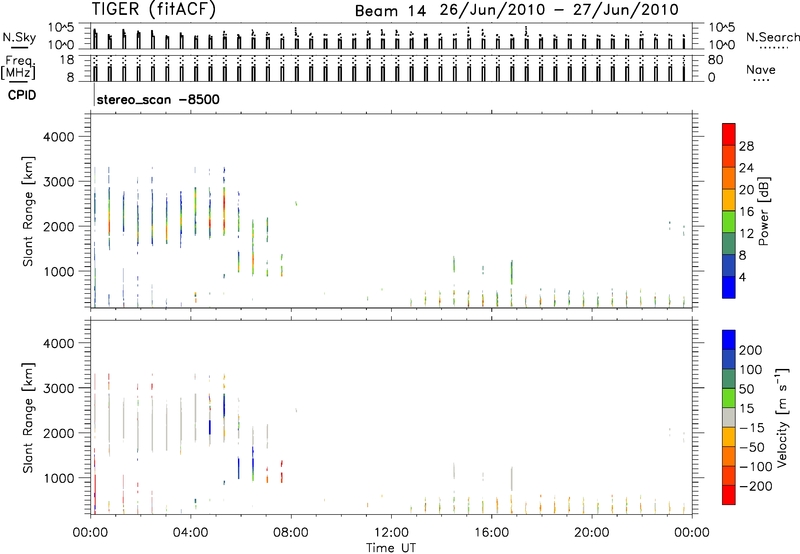This screenshot has width=800, height=554.
Task: Click the 'CPID' row label
Action: pos(22,95)
